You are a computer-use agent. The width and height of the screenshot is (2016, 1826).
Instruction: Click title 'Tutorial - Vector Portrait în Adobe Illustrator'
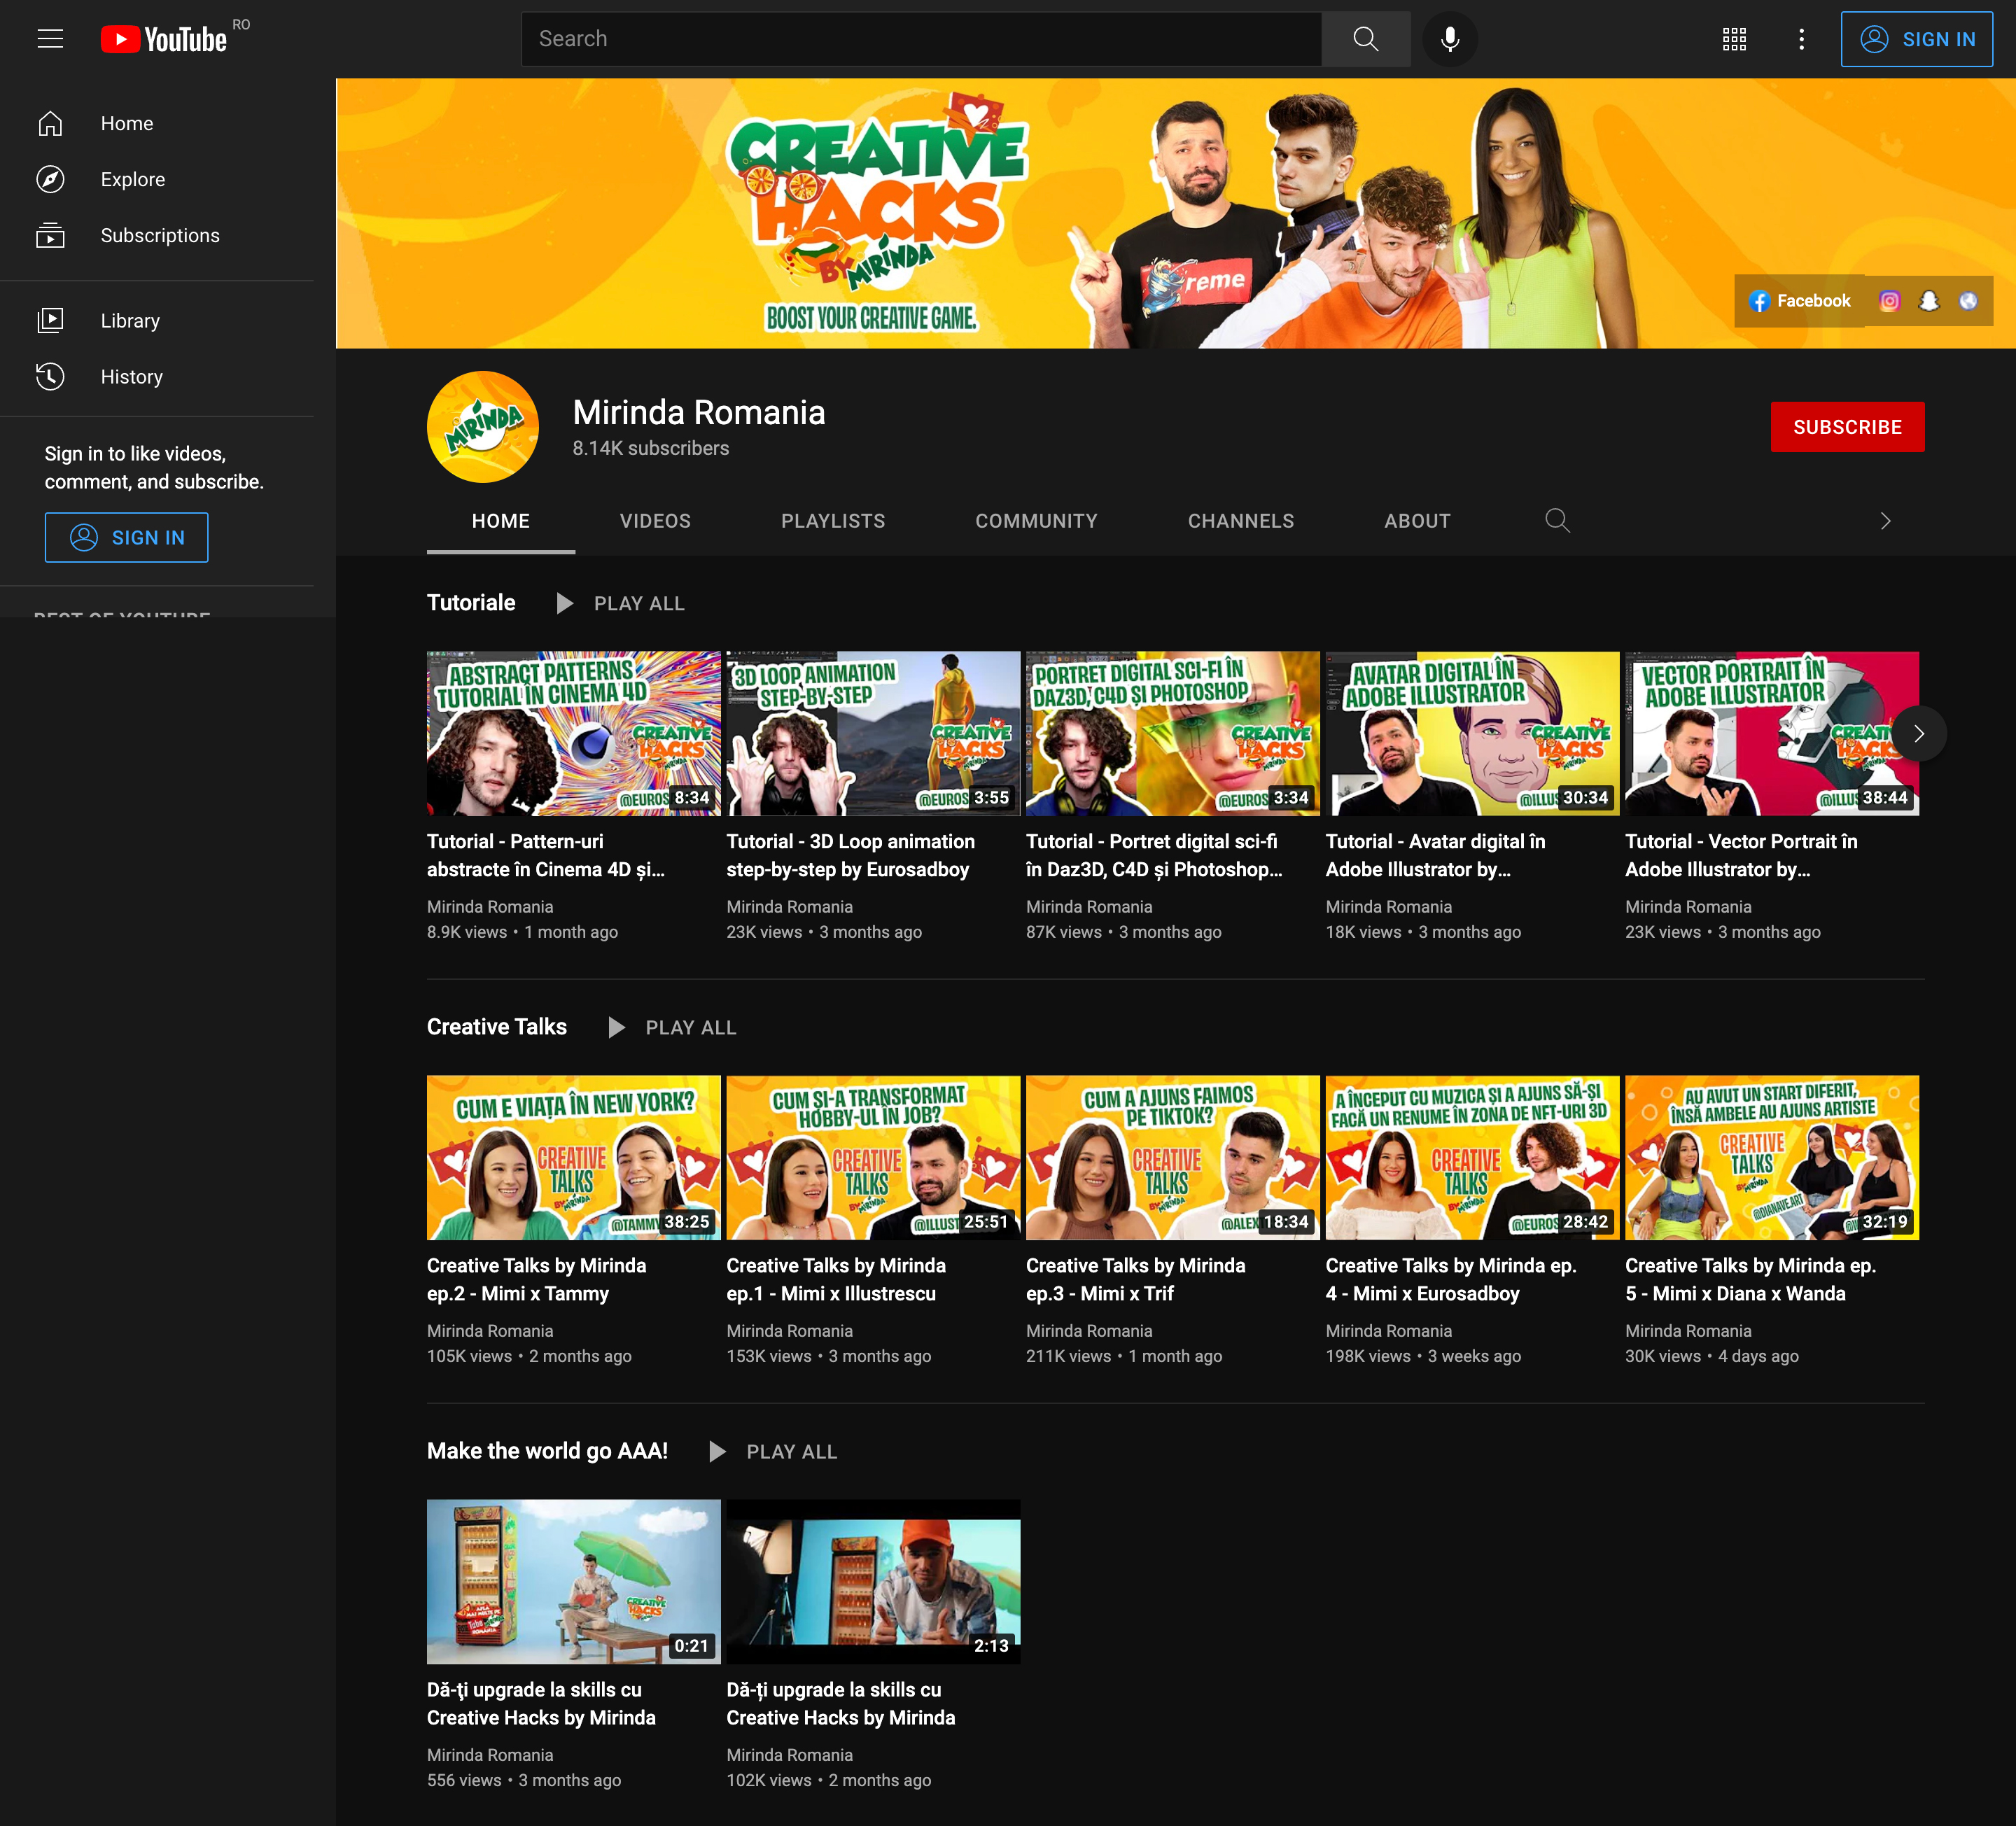[1741, 855]
